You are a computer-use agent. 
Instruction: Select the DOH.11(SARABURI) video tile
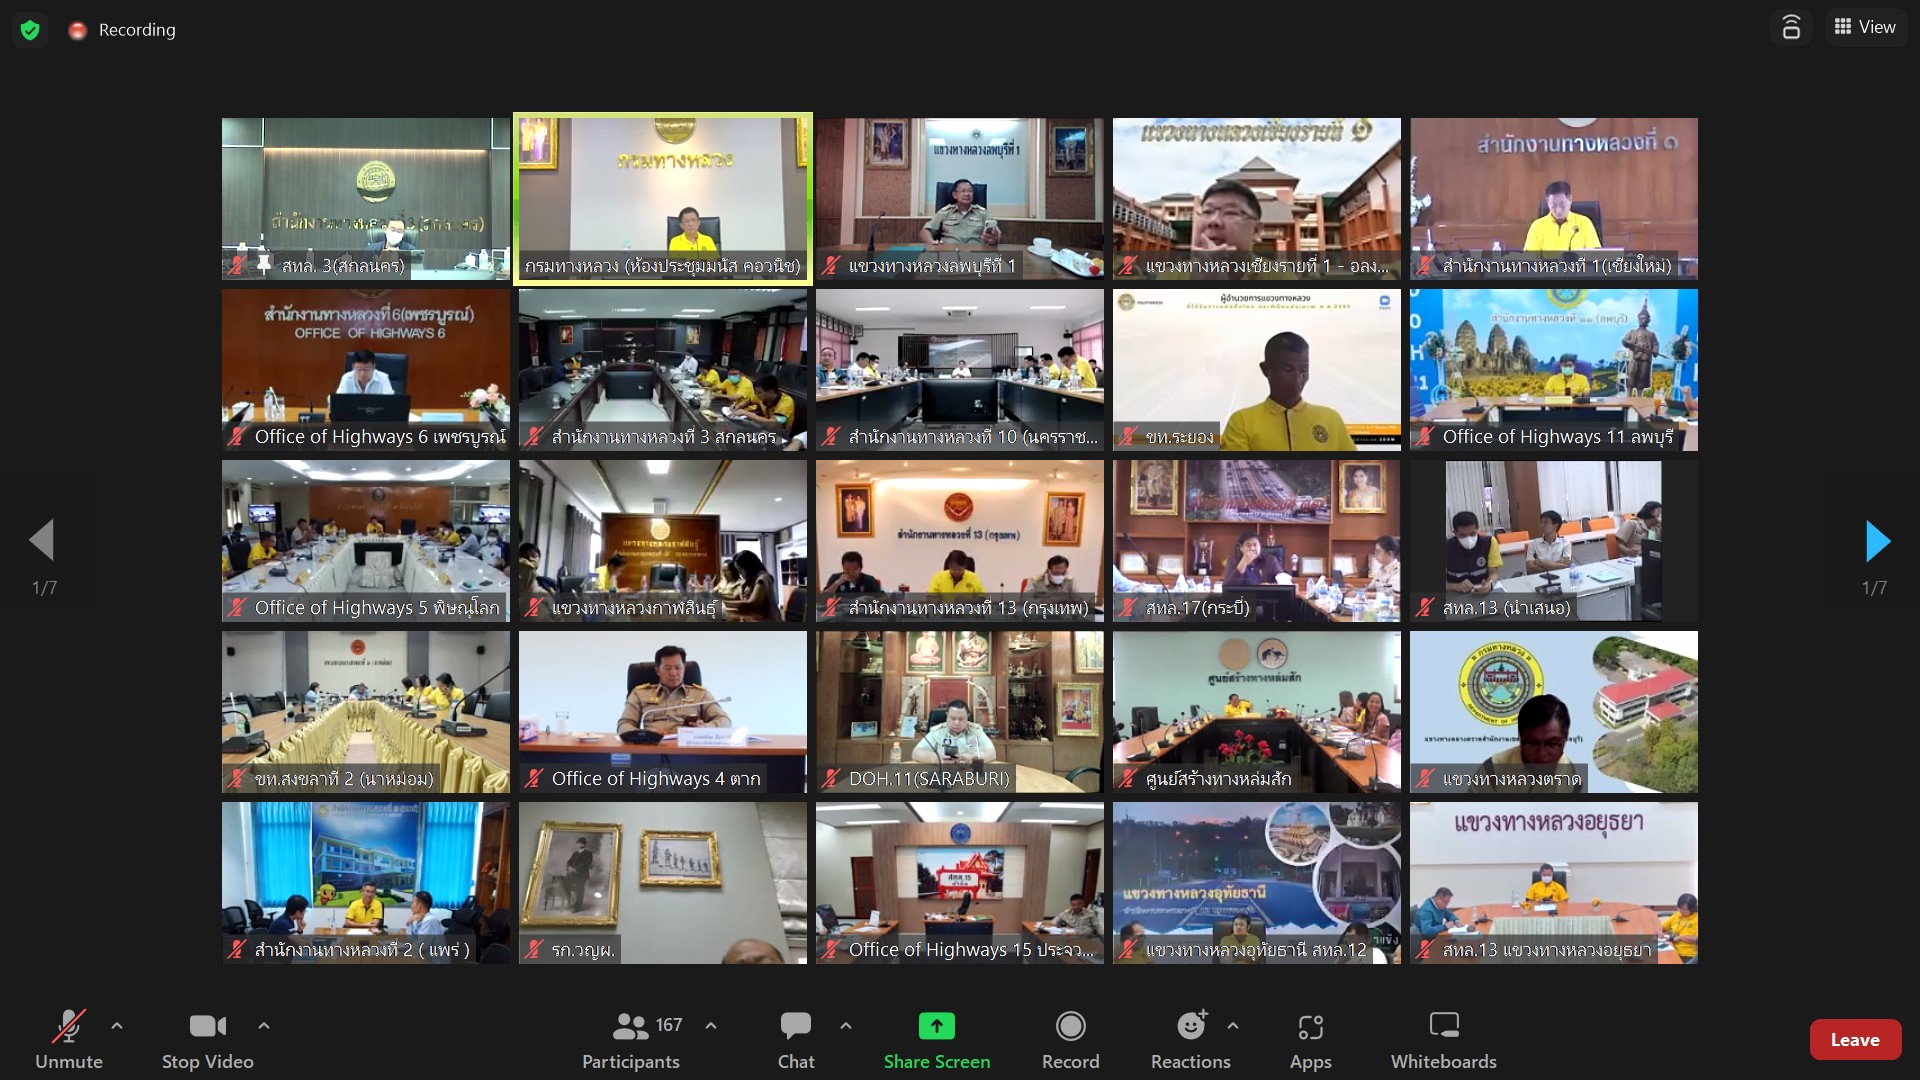tap(959, 711)
